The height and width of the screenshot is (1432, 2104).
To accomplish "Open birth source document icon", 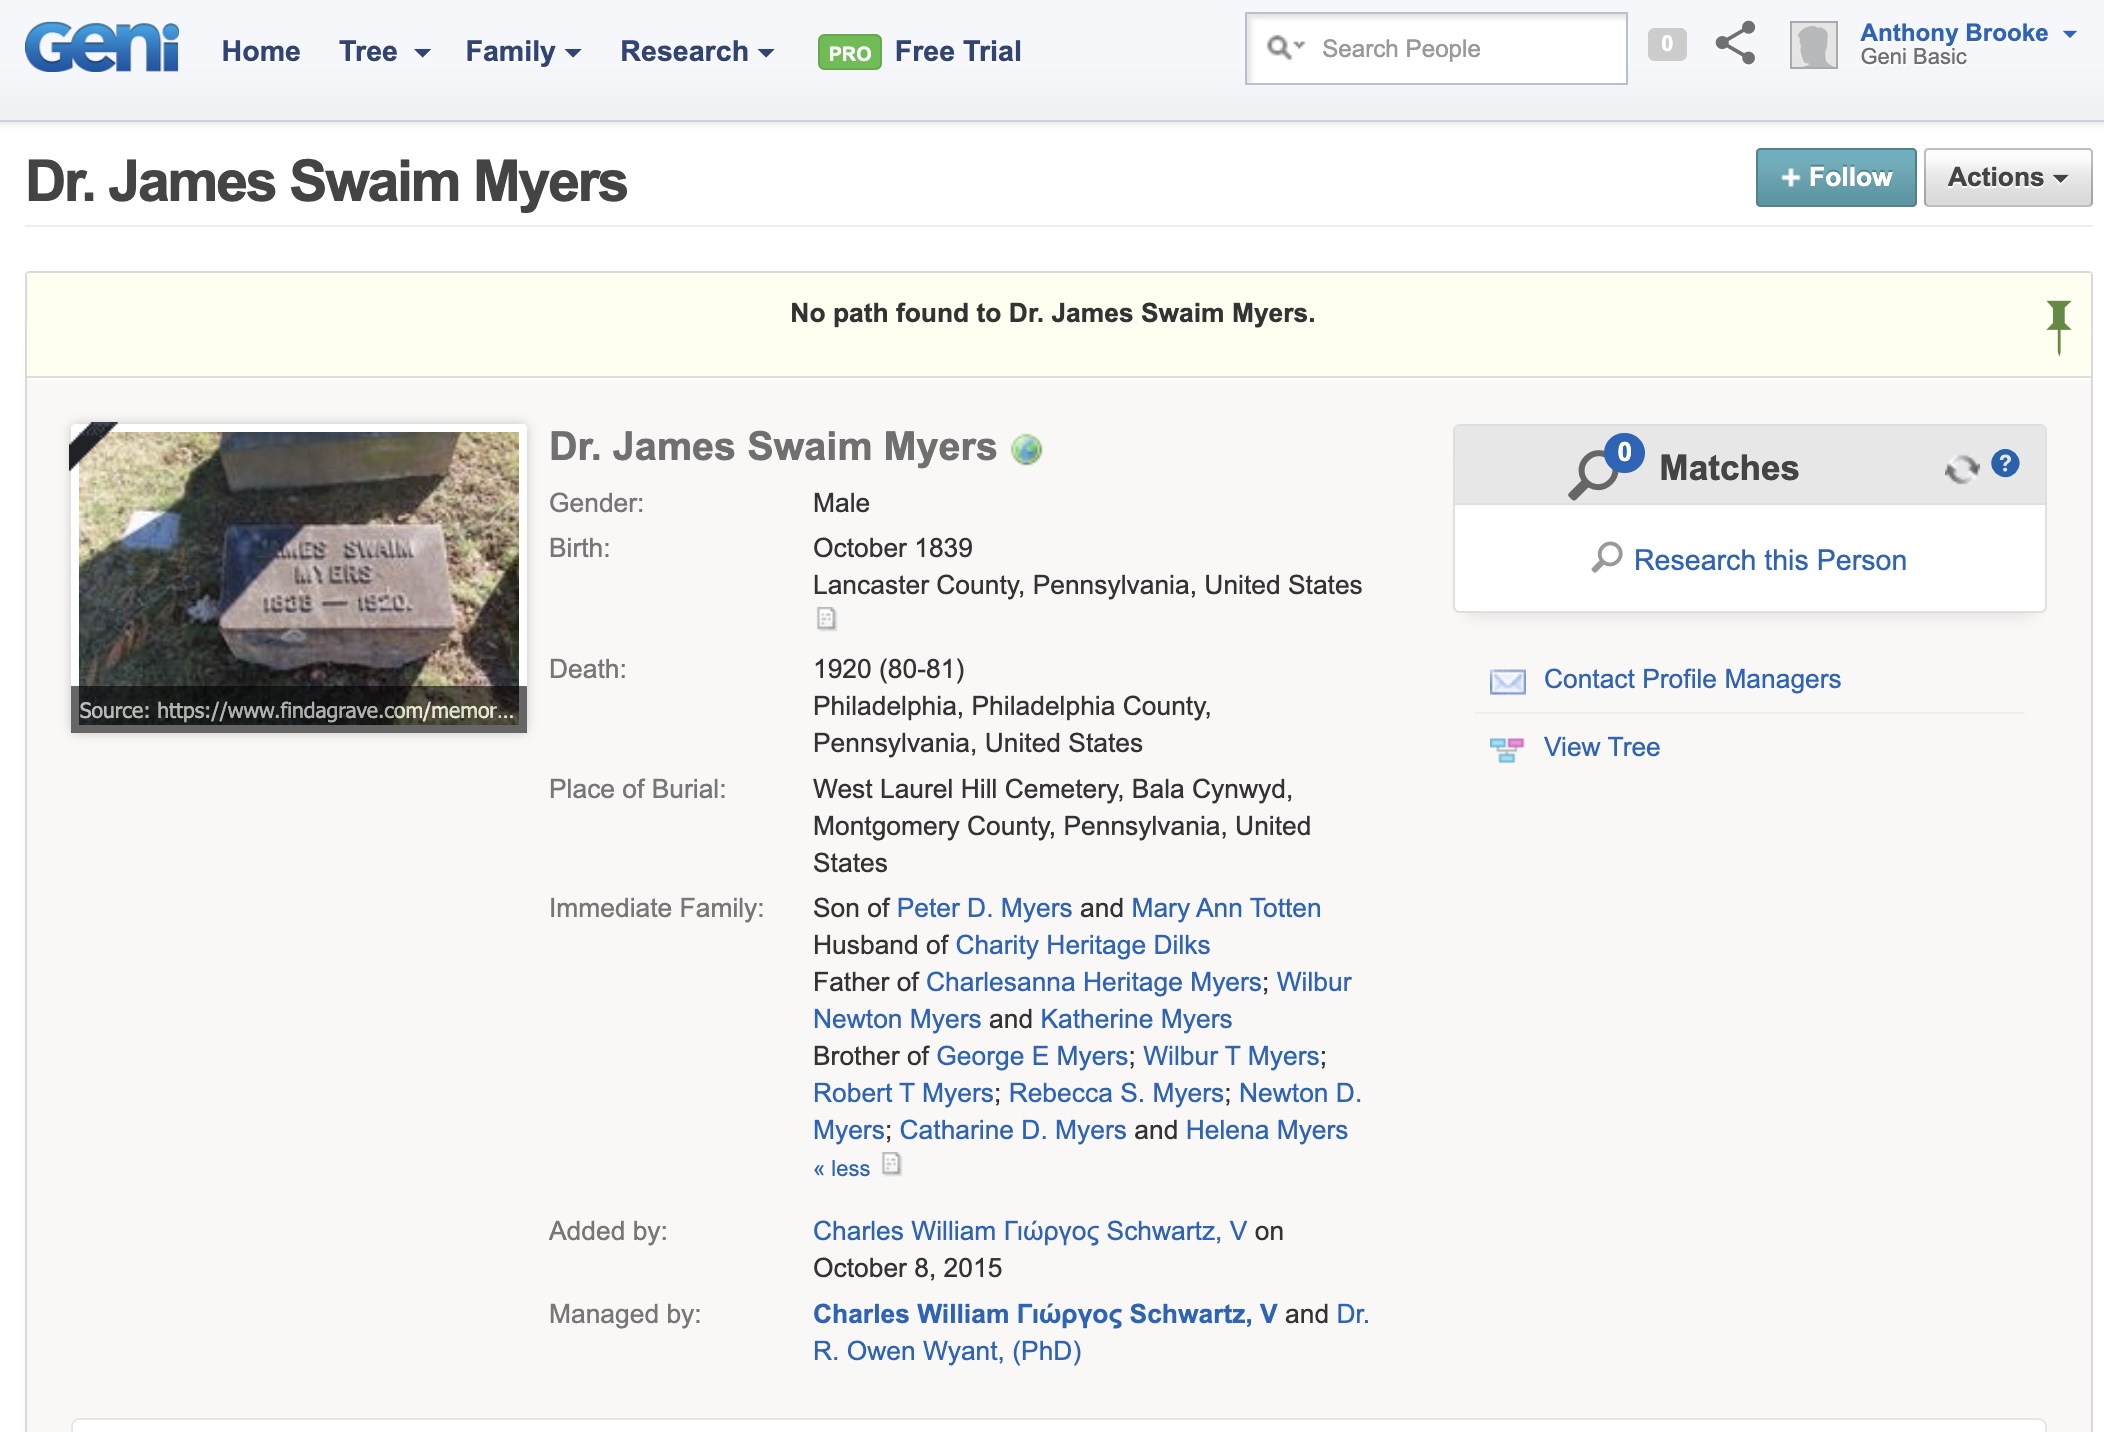I will point(826,619).
